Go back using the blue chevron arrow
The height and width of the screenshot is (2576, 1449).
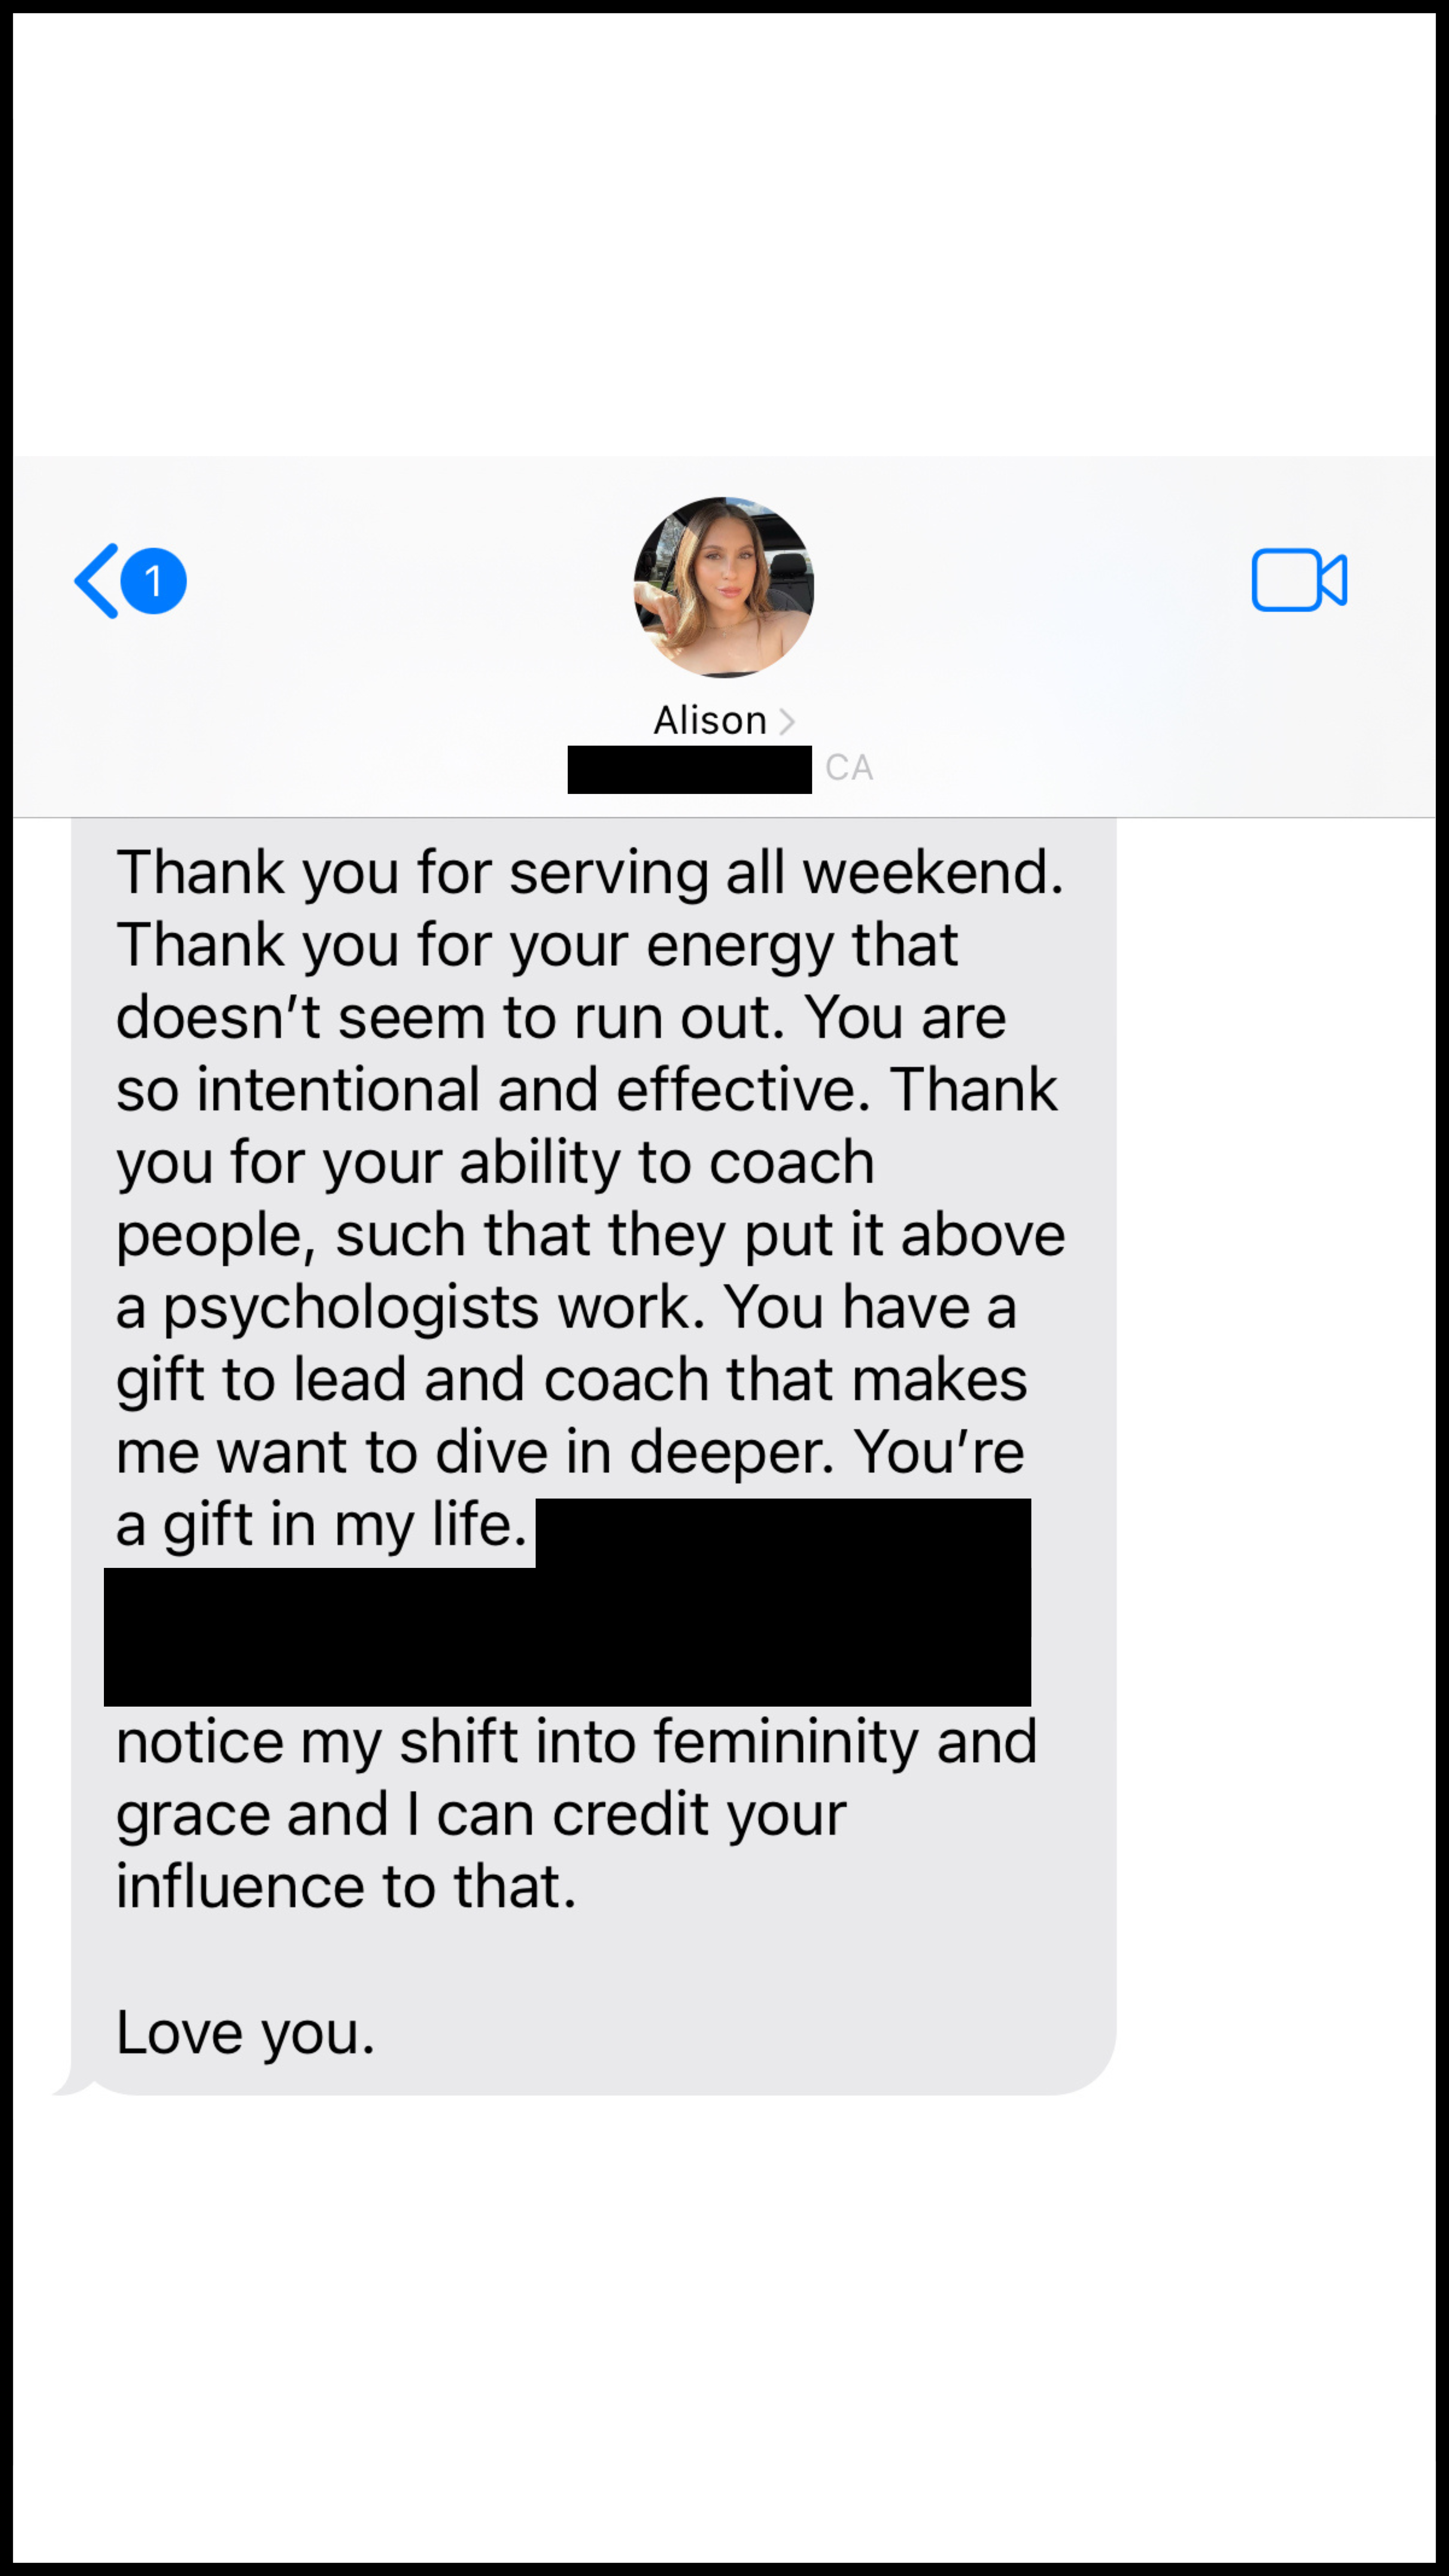(97, 581)
